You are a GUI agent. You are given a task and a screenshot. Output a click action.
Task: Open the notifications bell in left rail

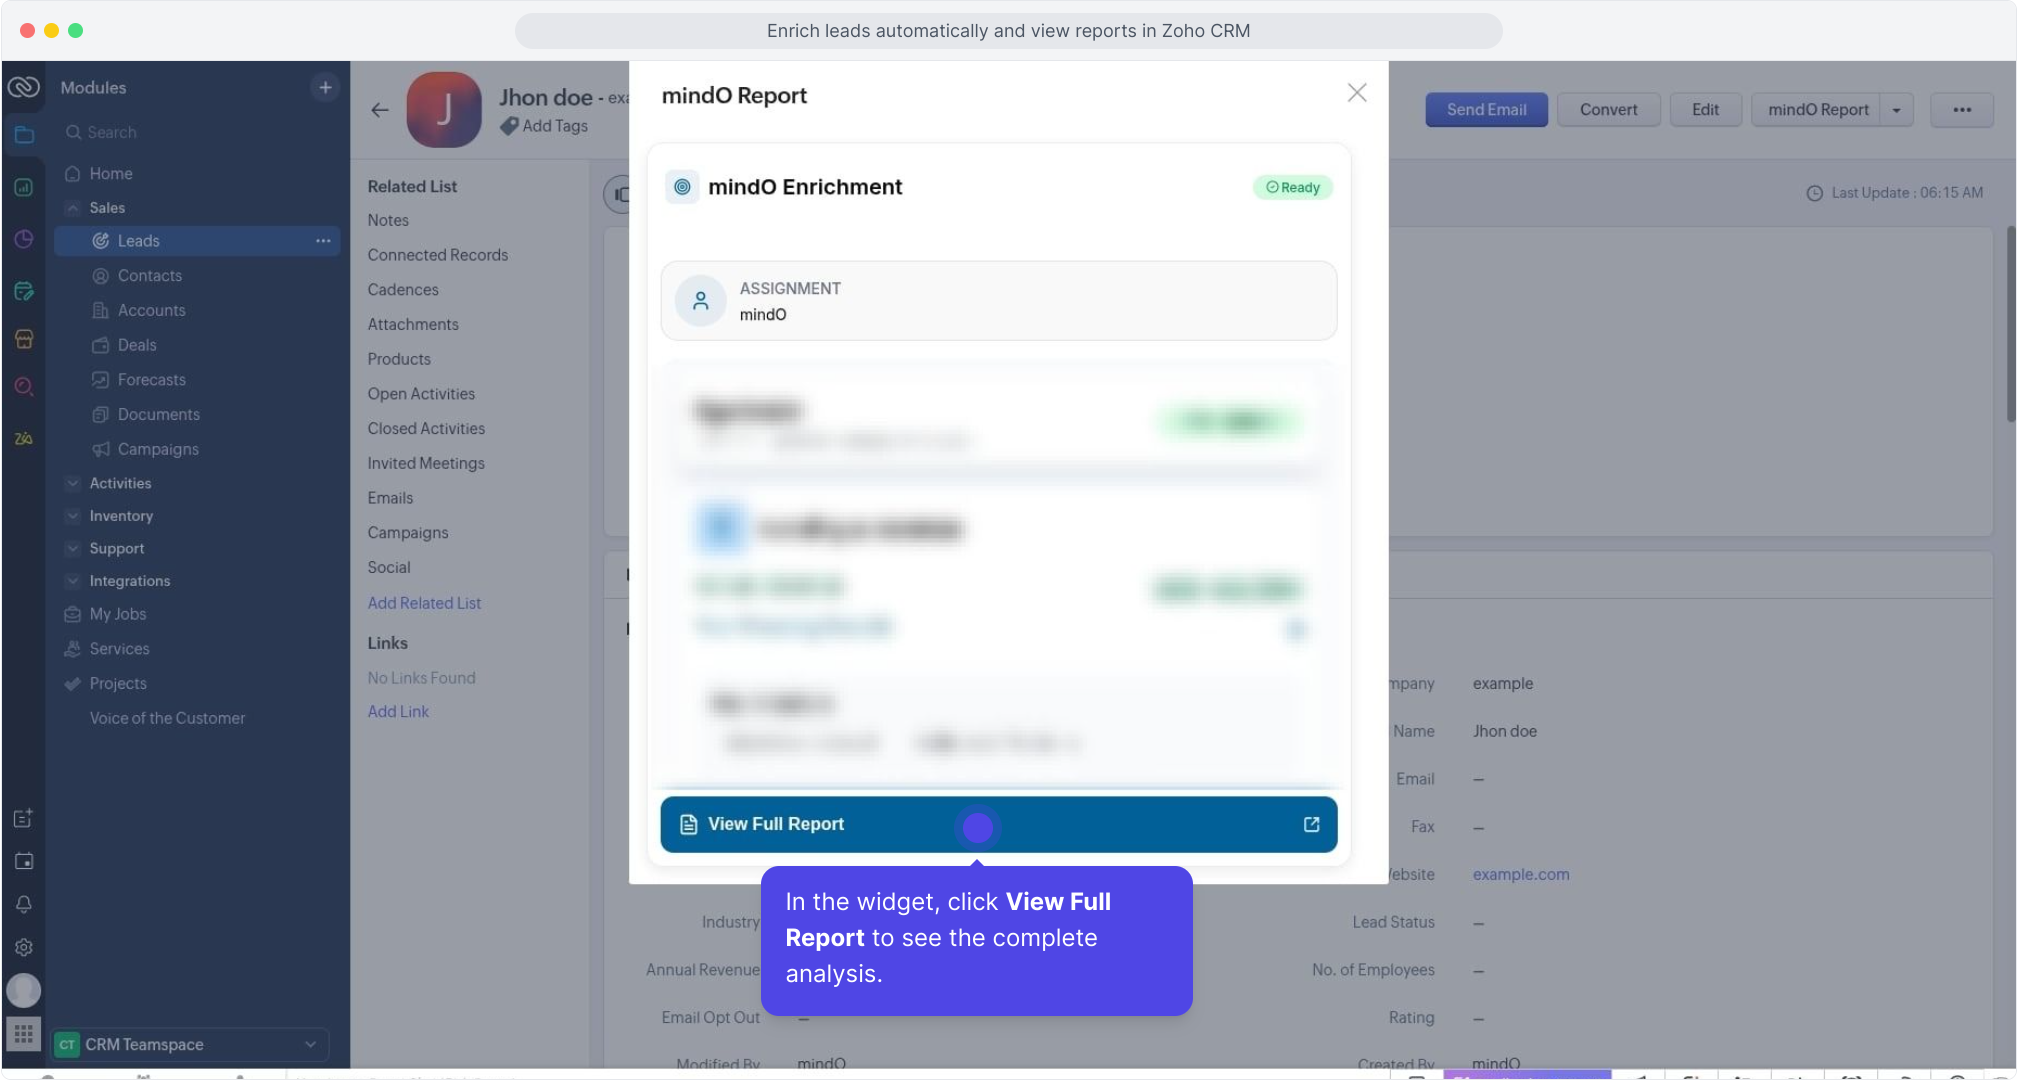(x=24, y=904)
